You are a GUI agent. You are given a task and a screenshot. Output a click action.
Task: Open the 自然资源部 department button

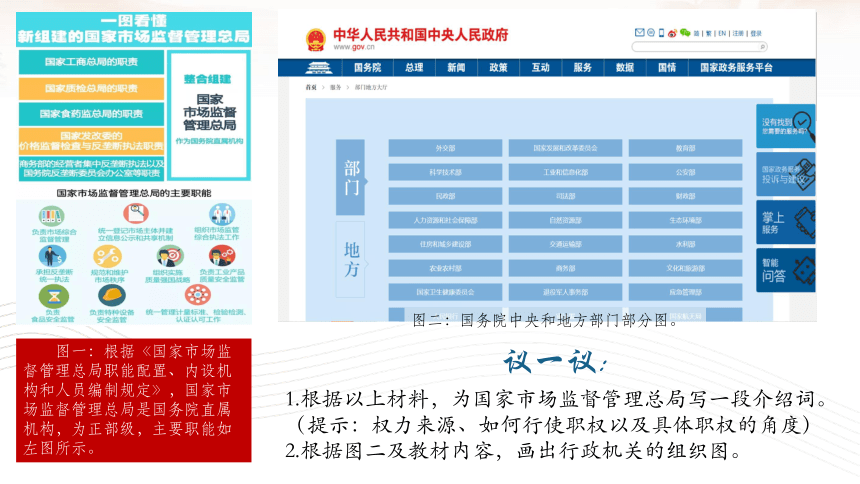pos(565,220)
